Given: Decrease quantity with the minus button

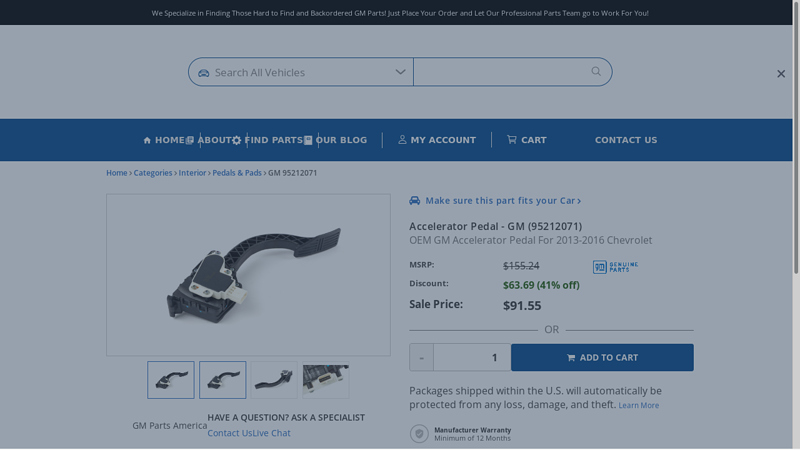Looking at the screenshot, I should 421,358.
